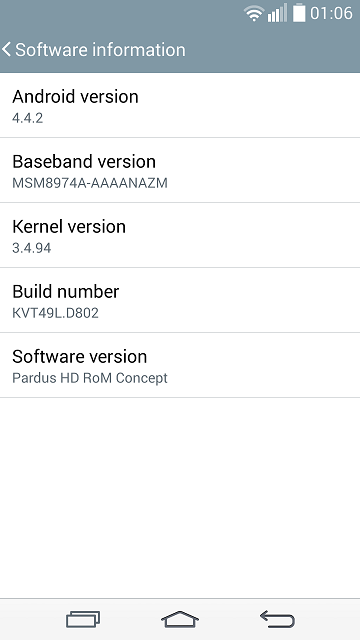This screenshot has height=640, width=360.
Task: Tap the Home navigation button
Action: click(180, 619)
